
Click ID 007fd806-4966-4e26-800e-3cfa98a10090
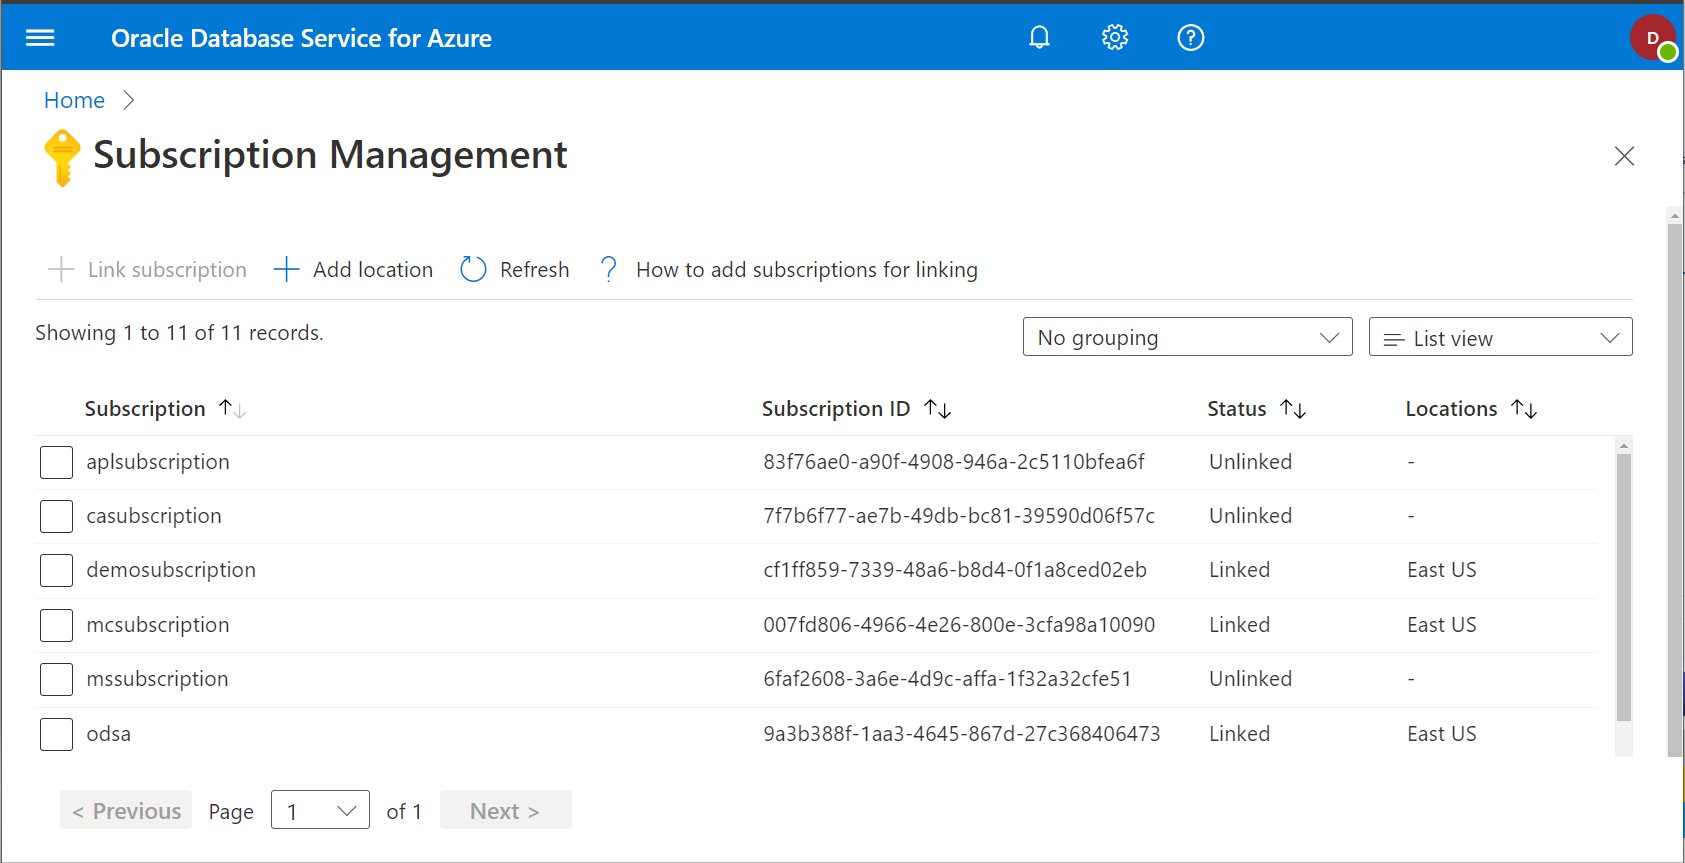[x=959, y=625]
